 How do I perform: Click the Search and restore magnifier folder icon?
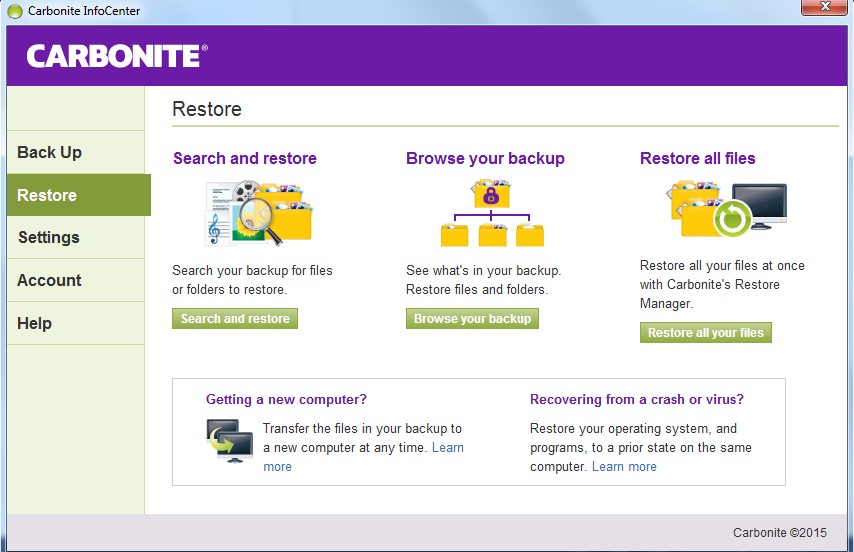pos(259,213)
